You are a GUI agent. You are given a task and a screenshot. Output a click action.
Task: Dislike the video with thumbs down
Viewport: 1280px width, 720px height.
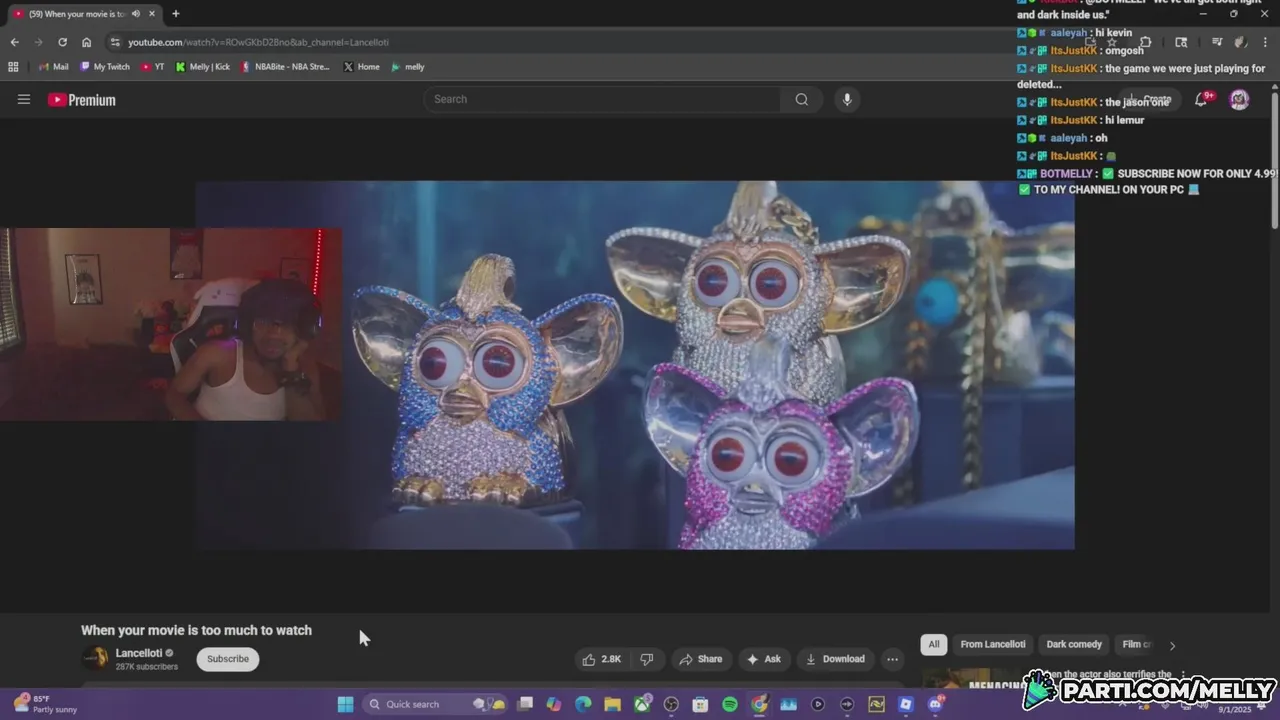(647, 659)
